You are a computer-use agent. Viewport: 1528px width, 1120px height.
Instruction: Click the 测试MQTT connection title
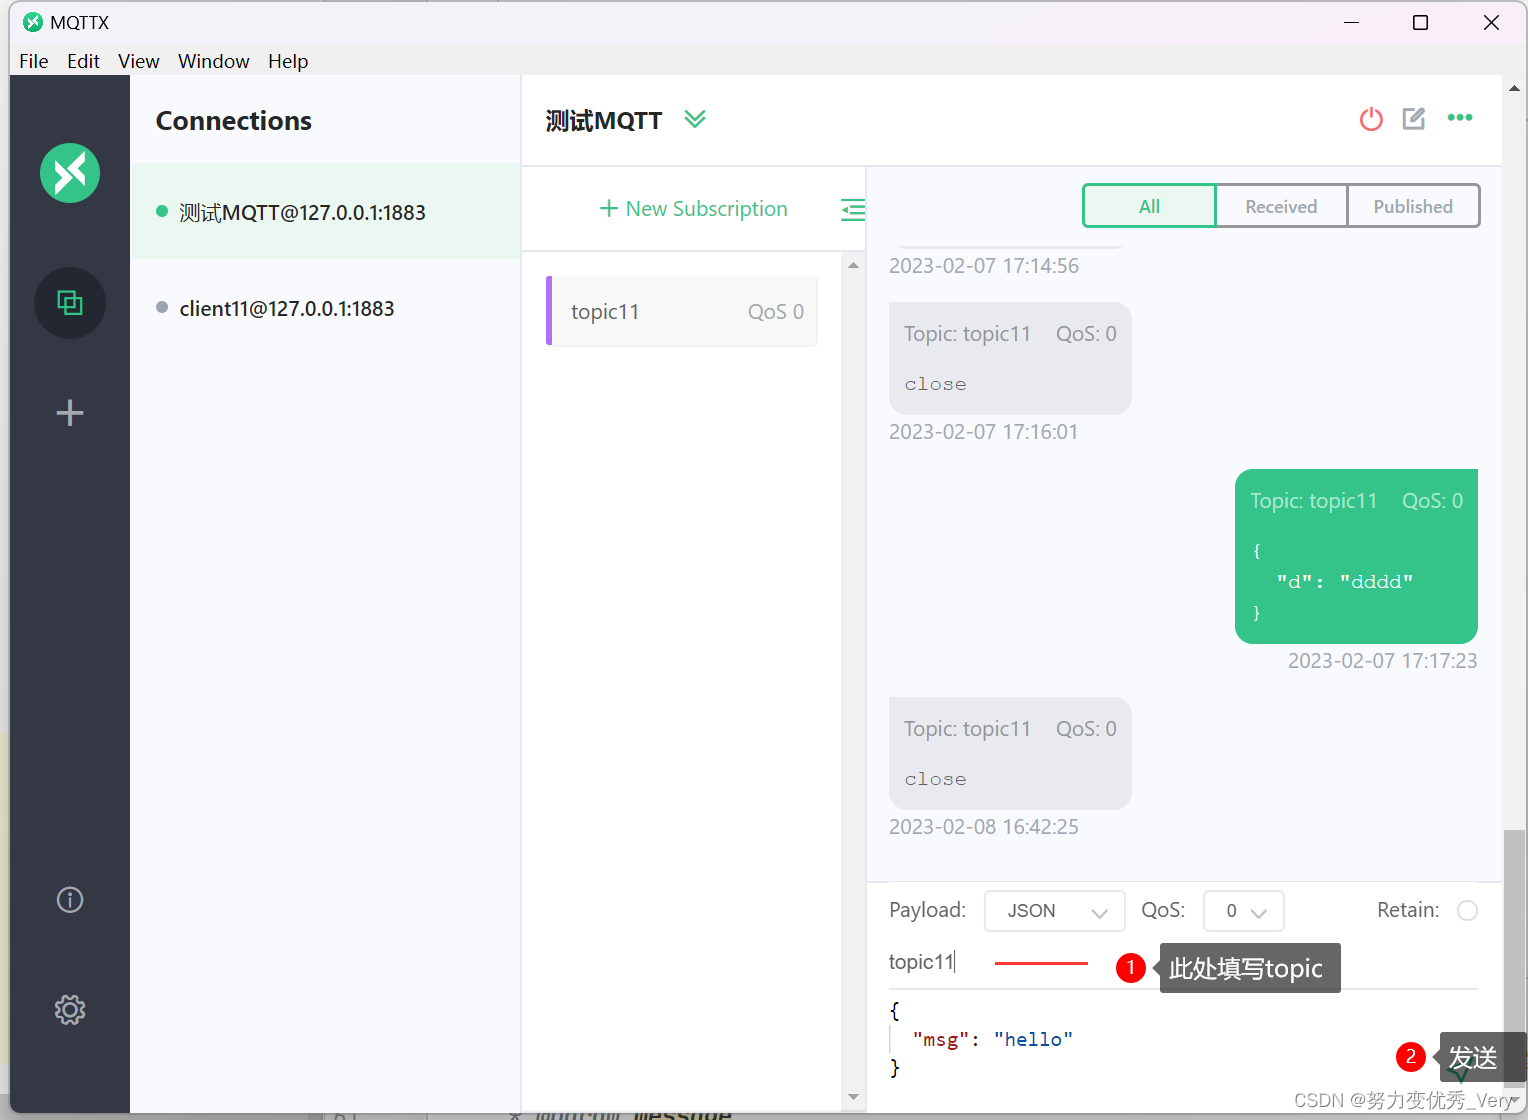click(x=604, y=121)
